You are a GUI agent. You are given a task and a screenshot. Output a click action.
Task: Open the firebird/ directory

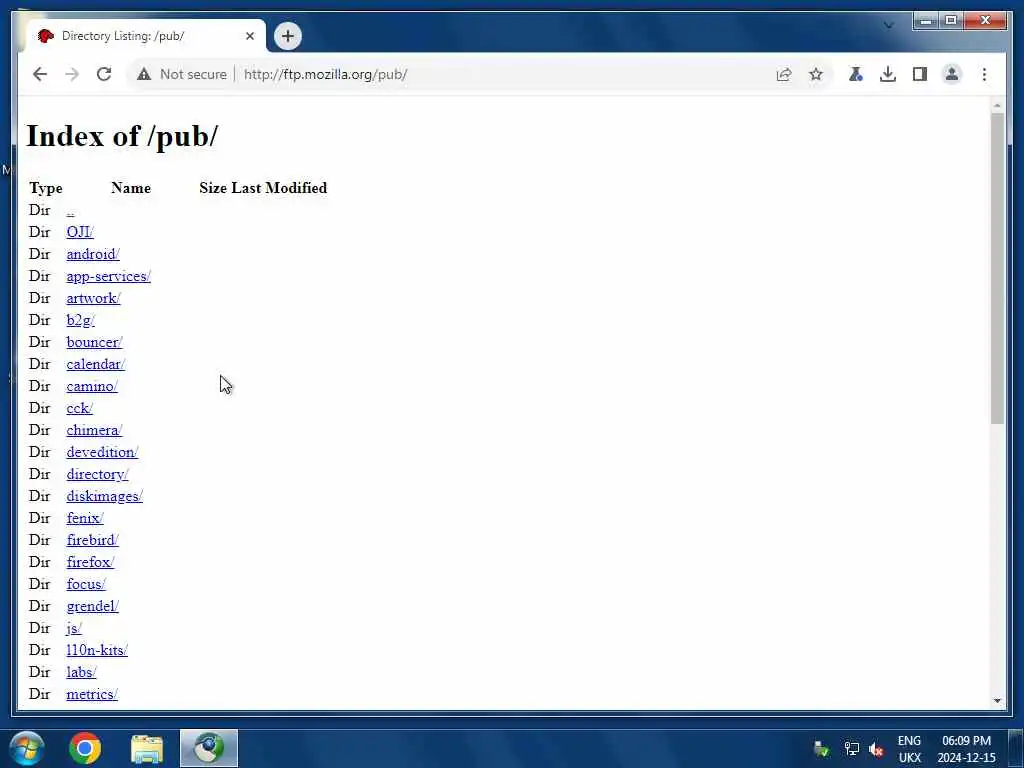coord(93,541)
